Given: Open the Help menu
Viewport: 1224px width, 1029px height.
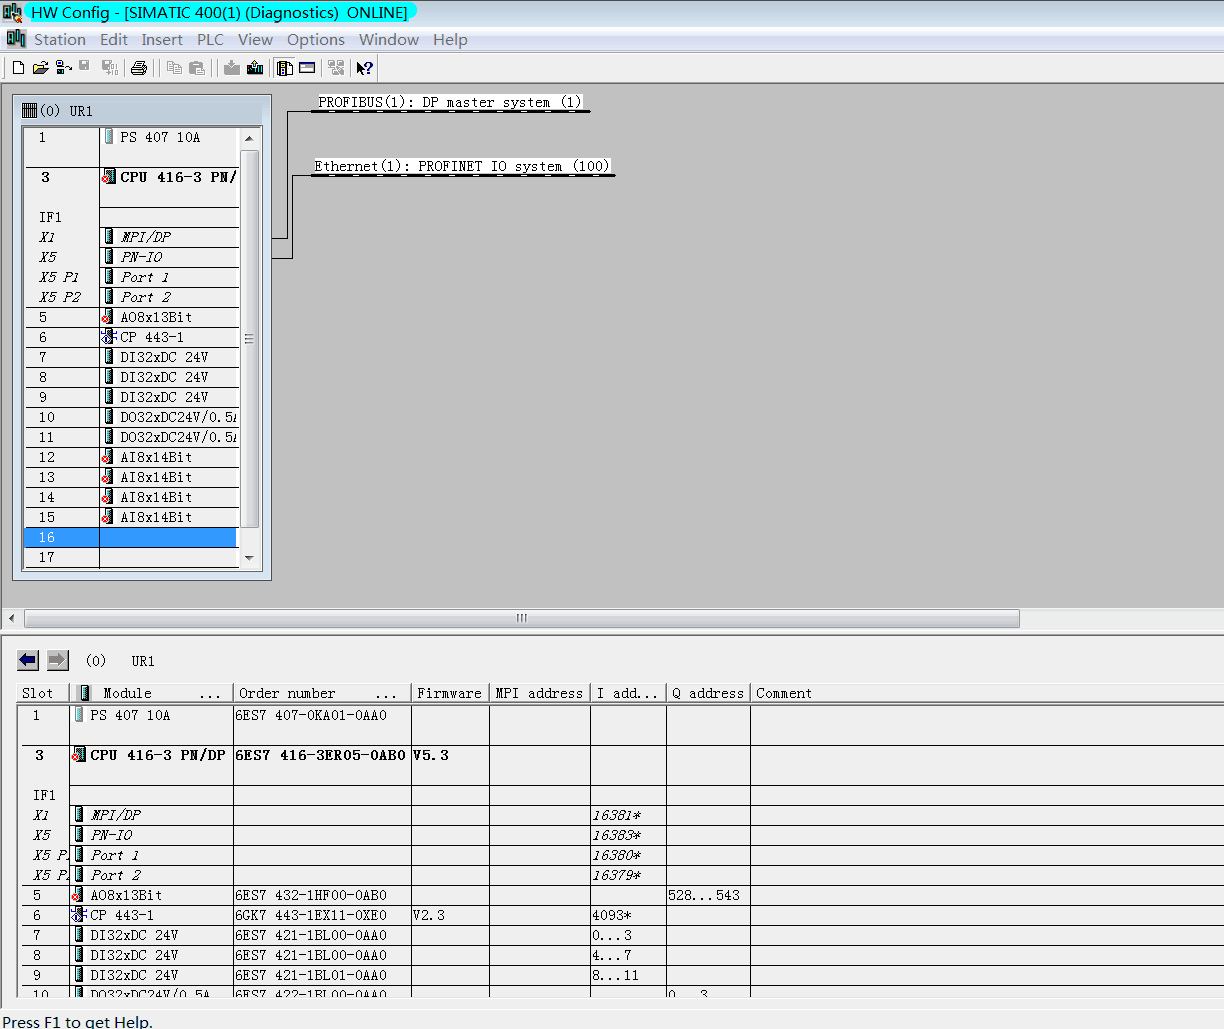Looking at the screenshot, I should (450, 39).
